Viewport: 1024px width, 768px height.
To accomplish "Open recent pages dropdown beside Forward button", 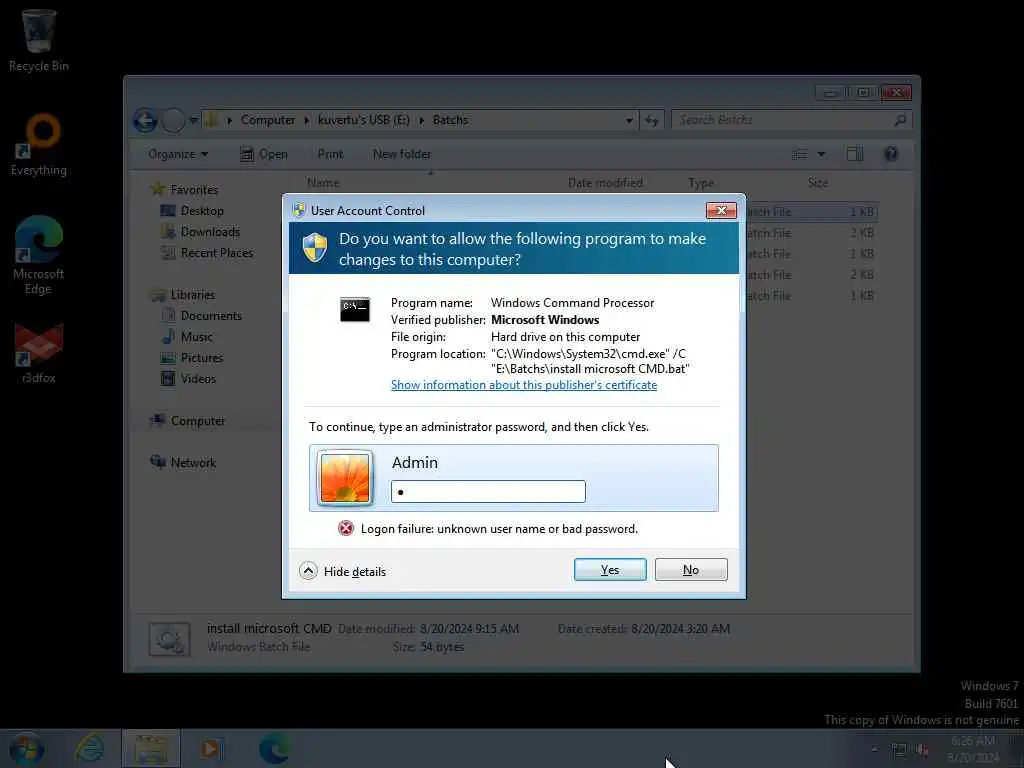I will [x=193, y=120].
